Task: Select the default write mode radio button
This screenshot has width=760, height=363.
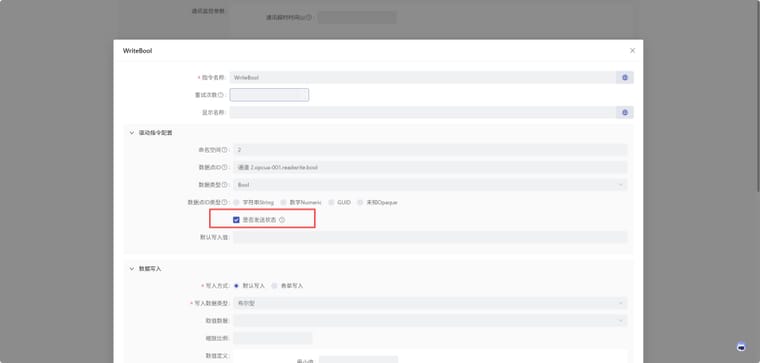Action: click(236, 285)
